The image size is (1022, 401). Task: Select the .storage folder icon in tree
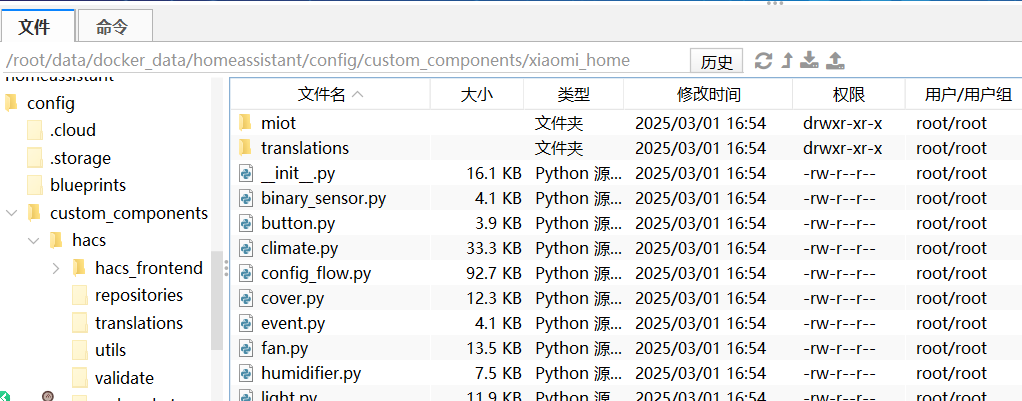tap(35, 158)
